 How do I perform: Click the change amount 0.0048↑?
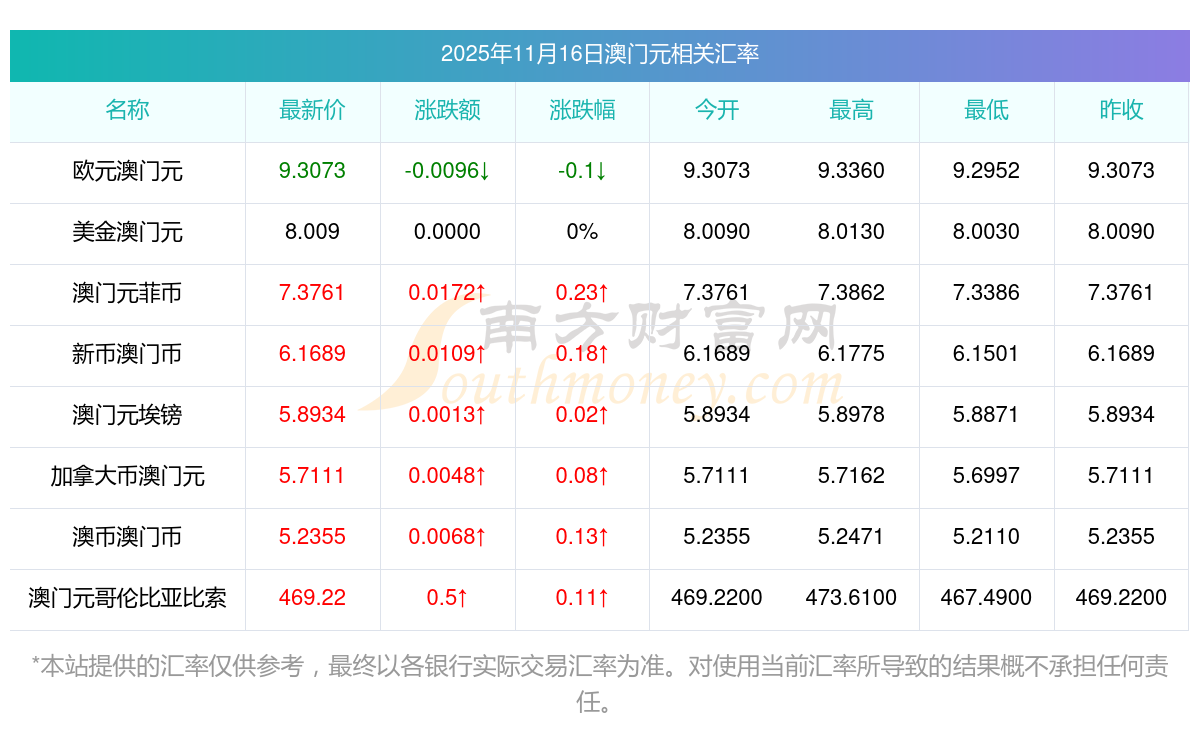pyautogui.click(x=447, y=476)
